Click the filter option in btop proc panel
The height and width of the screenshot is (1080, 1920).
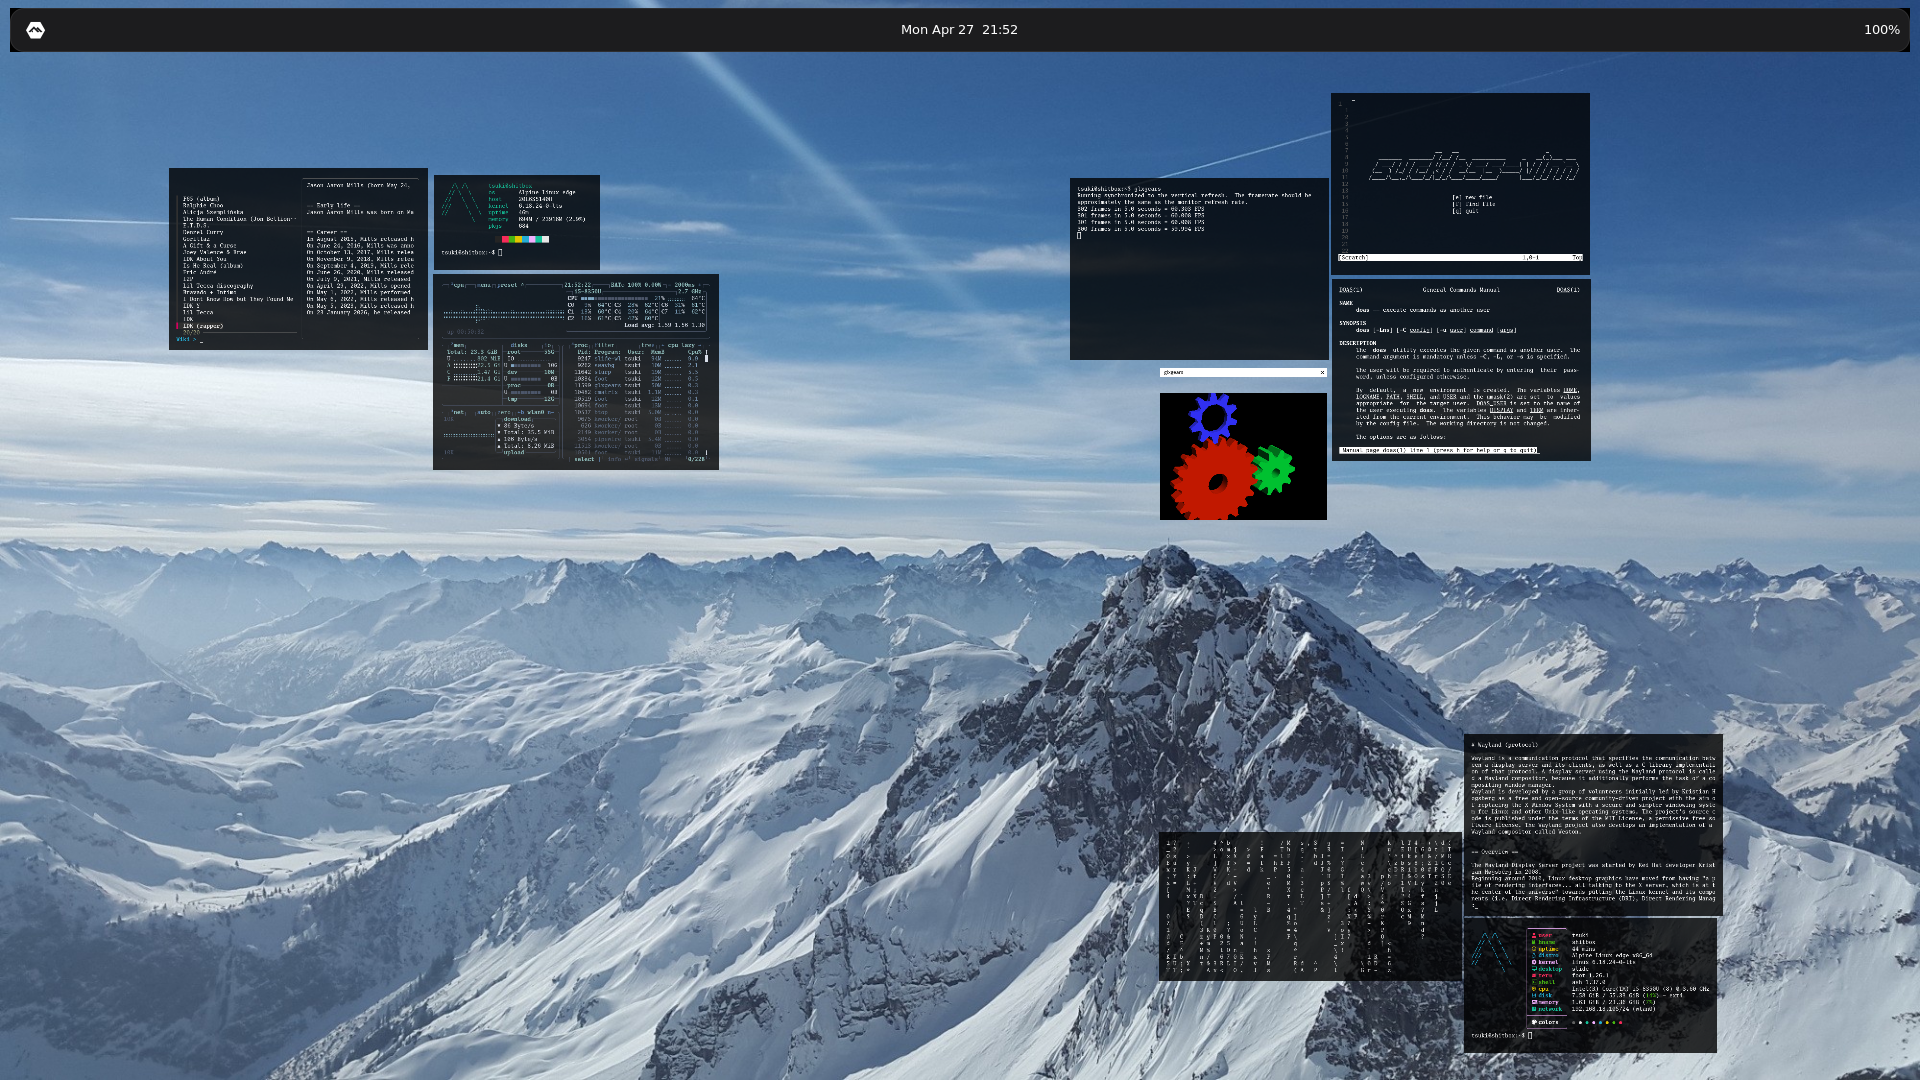click(604, 345)
